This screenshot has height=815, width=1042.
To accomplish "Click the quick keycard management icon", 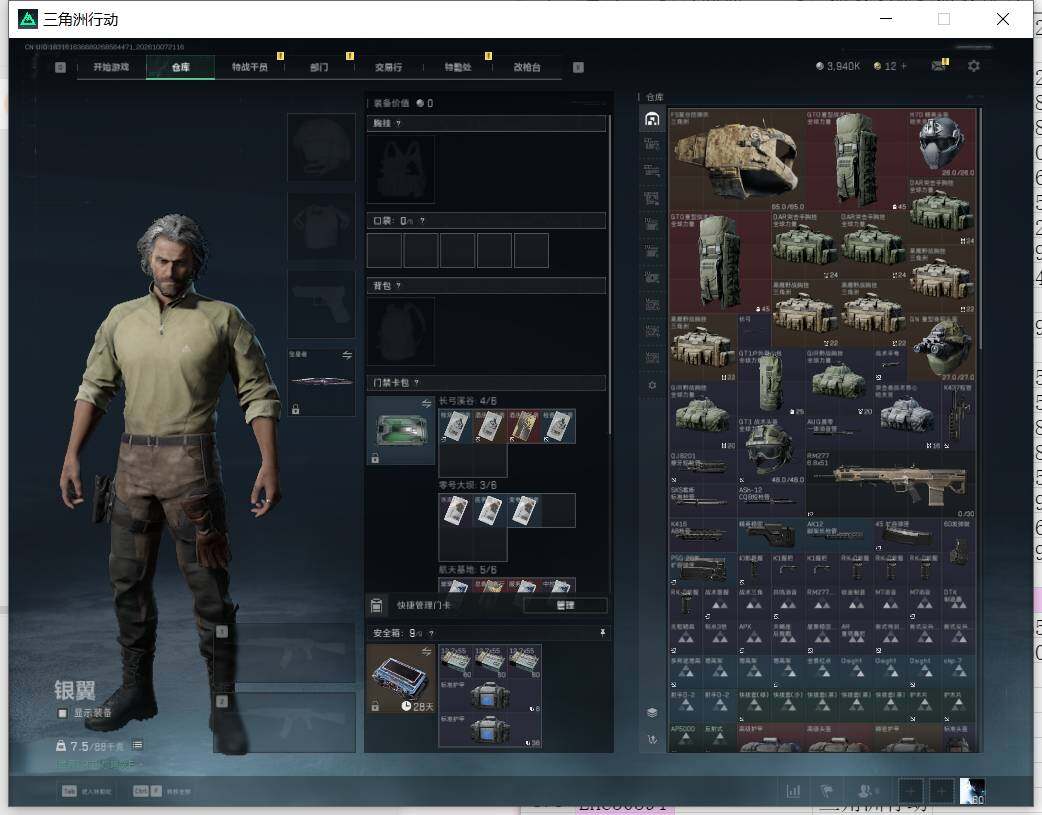I will (377, 605).
